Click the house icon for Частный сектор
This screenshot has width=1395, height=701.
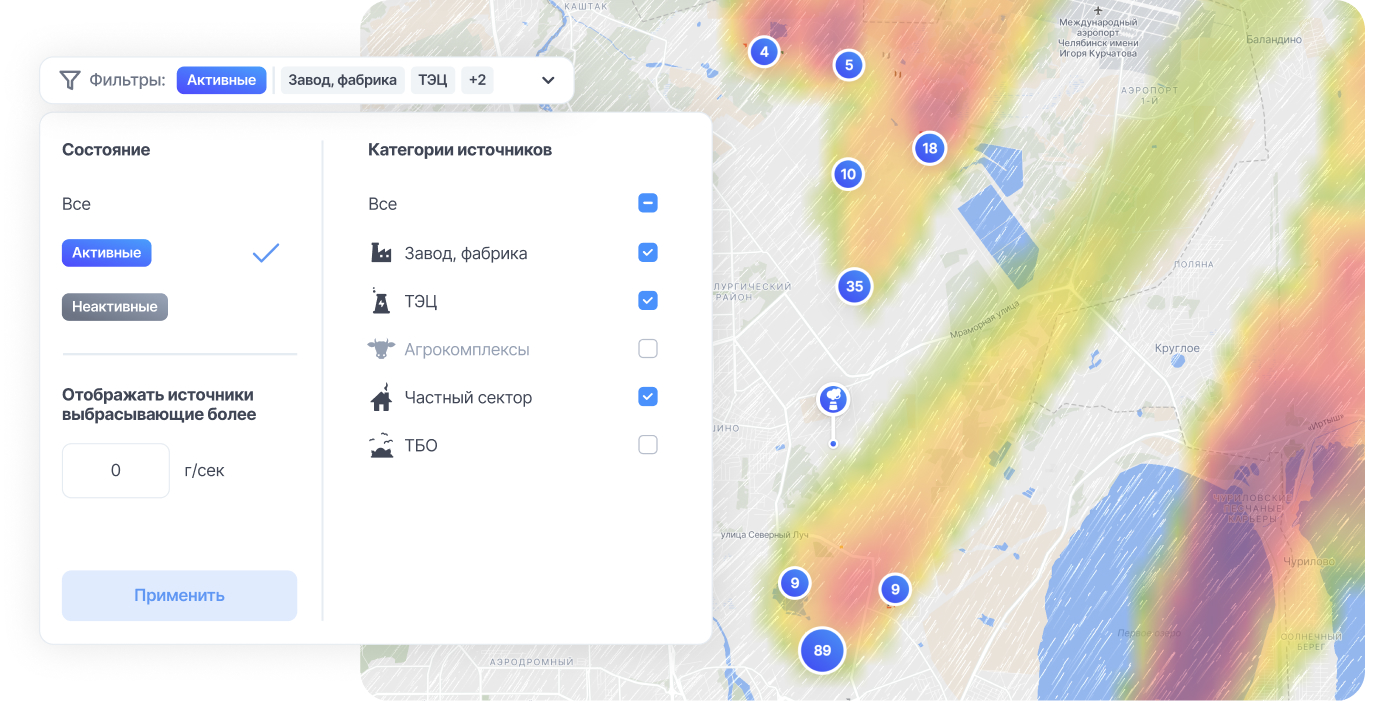point(381,398)
